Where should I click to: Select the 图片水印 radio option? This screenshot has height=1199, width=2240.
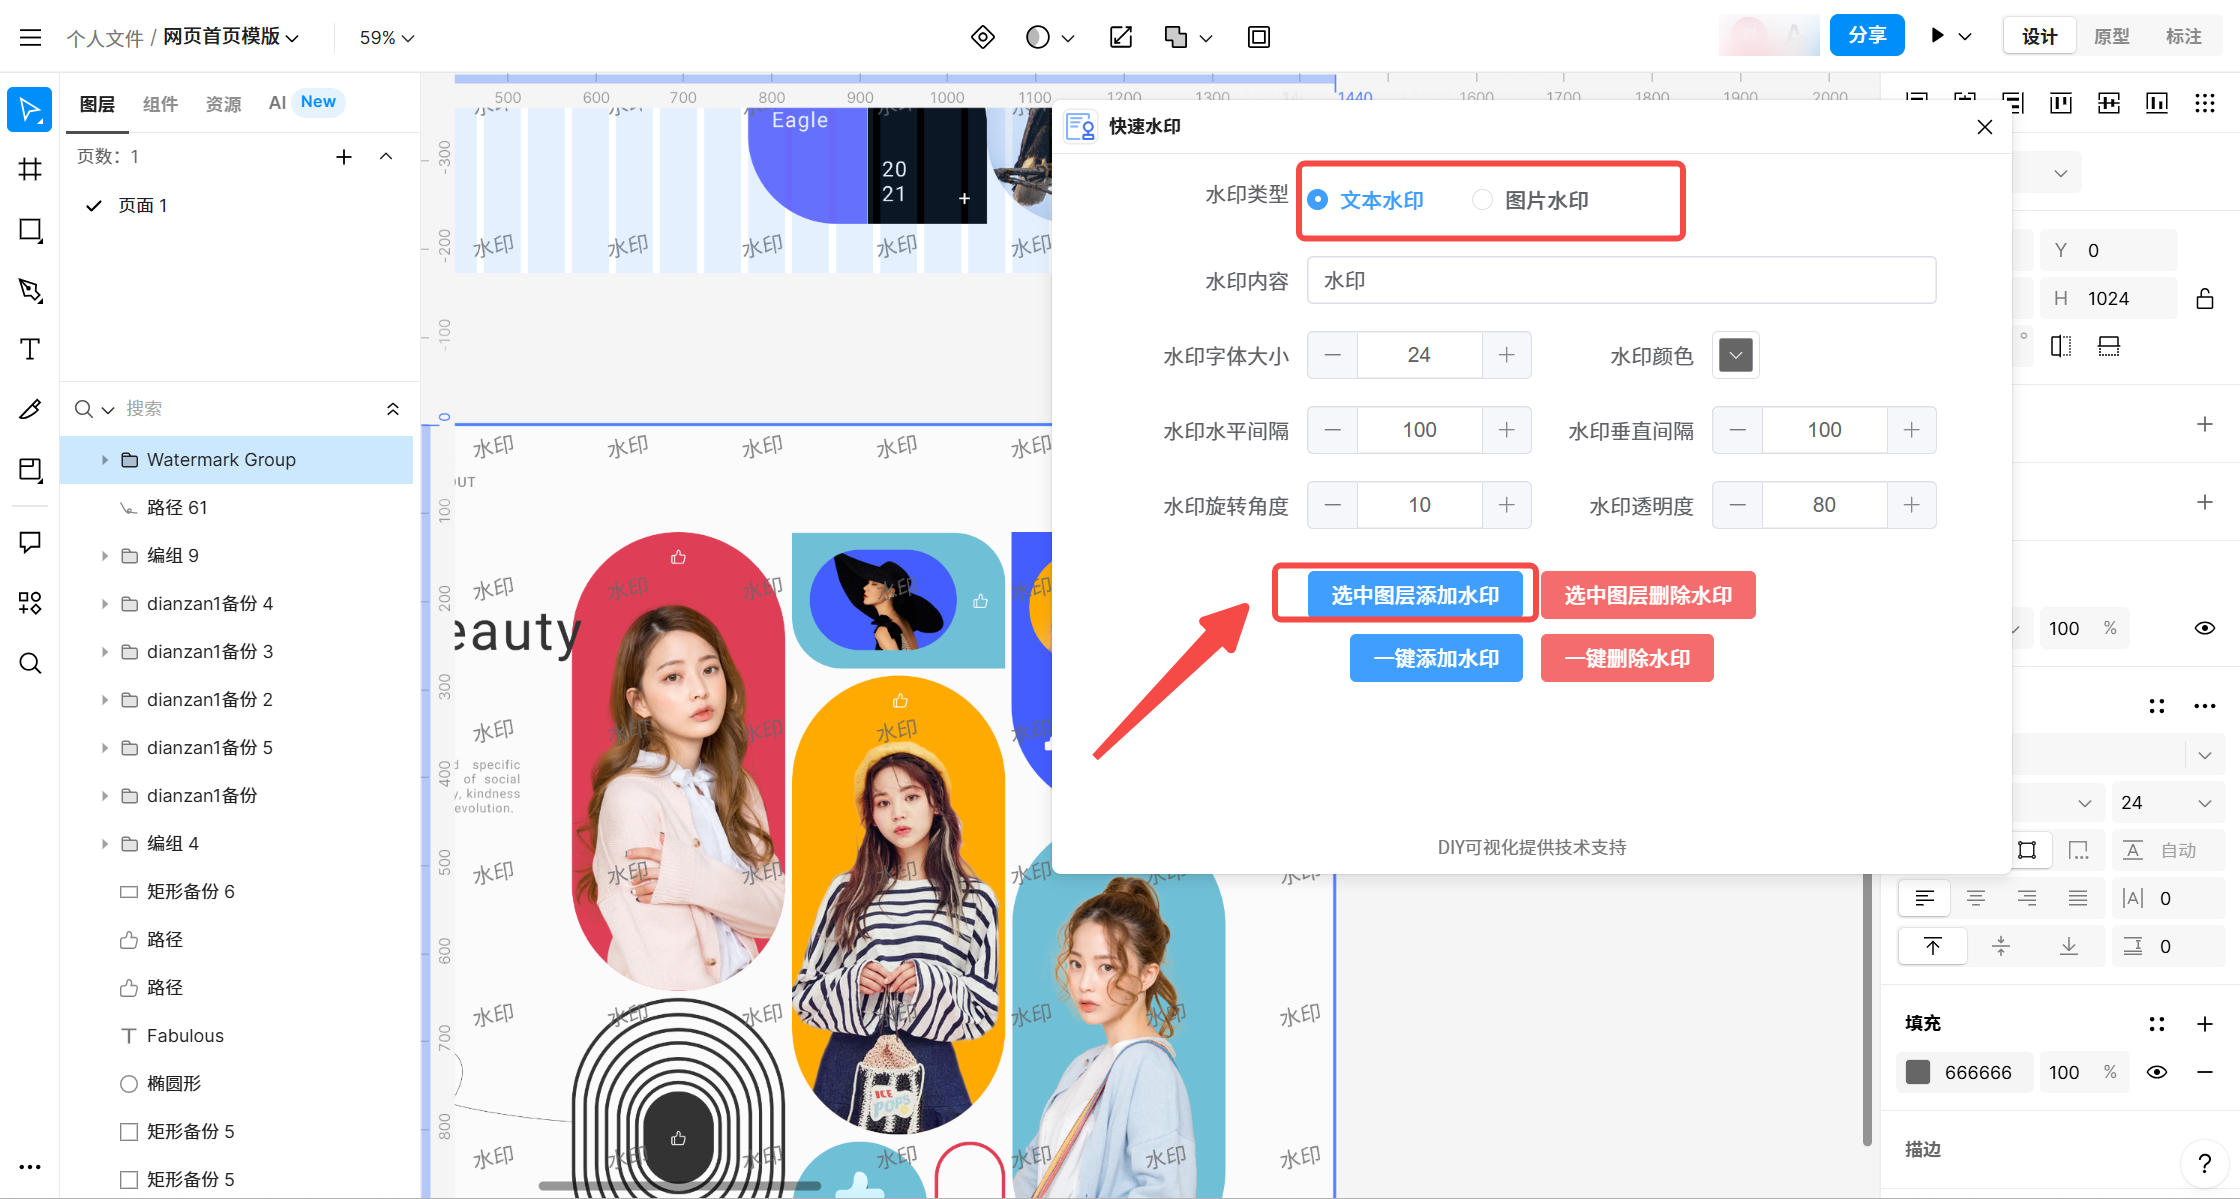click(x=1531, y=200)
